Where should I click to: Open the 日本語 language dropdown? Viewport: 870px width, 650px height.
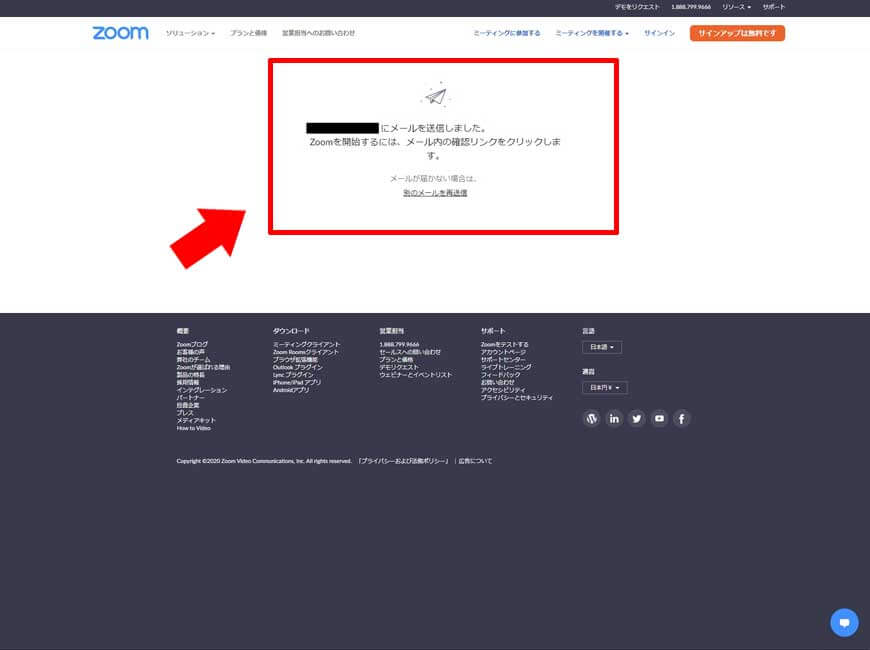click(602, 347)
